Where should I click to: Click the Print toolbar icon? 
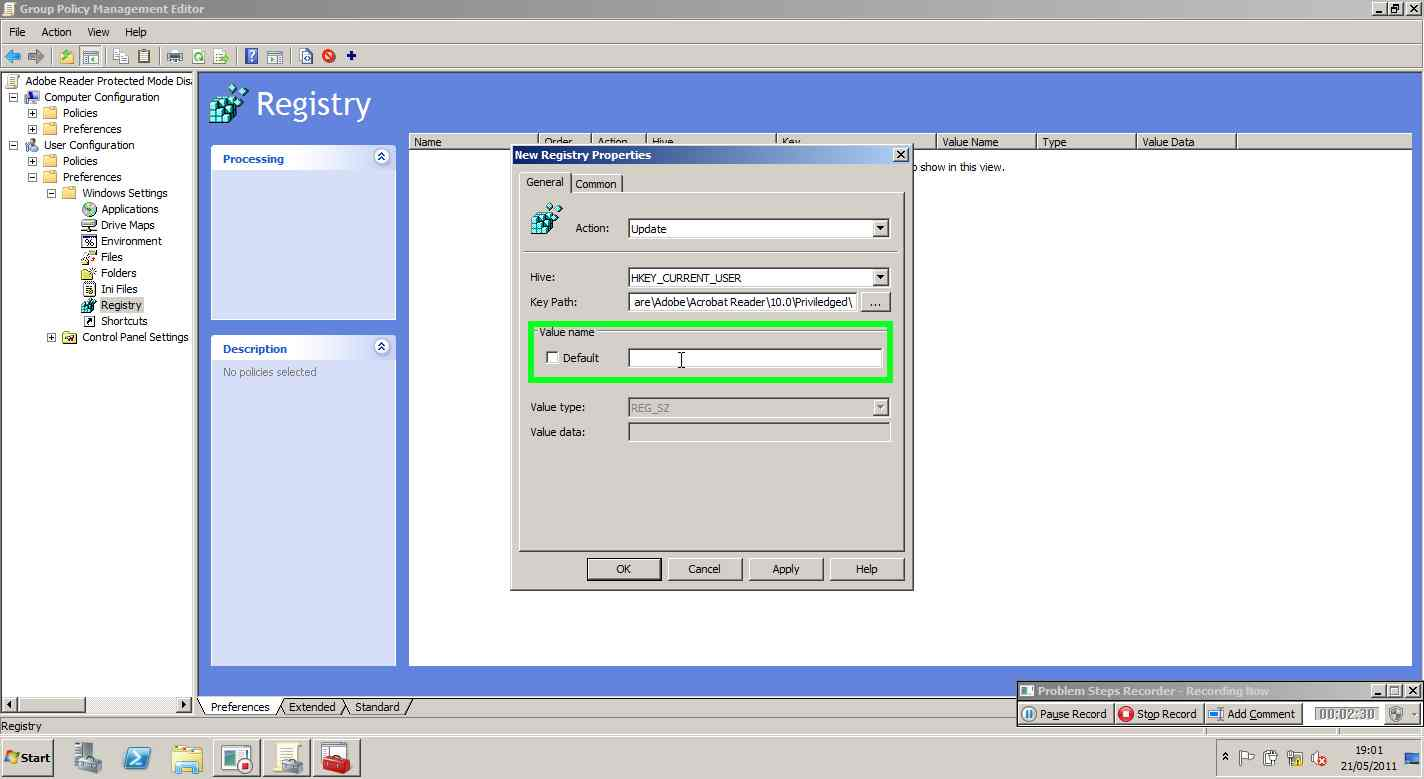175,56
